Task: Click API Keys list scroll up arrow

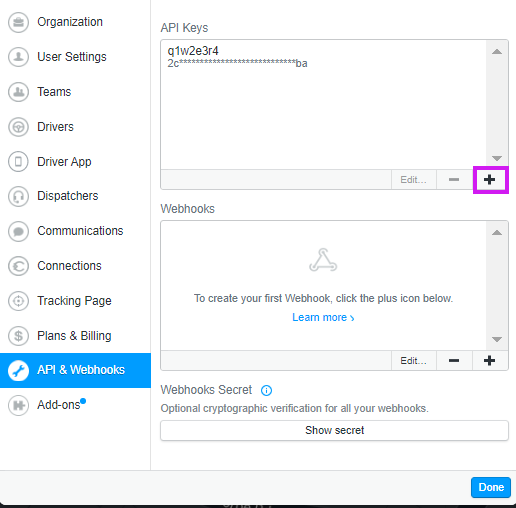Action: [x=497, y=52]
